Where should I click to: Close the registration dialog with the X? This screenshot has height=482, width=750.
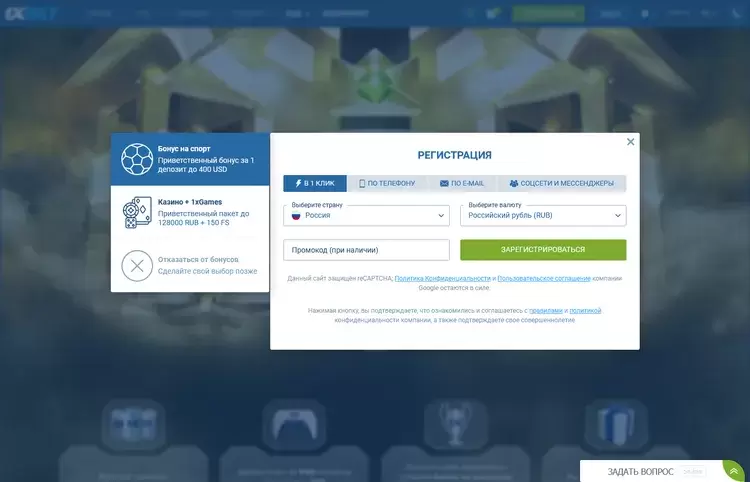point(630,142)
